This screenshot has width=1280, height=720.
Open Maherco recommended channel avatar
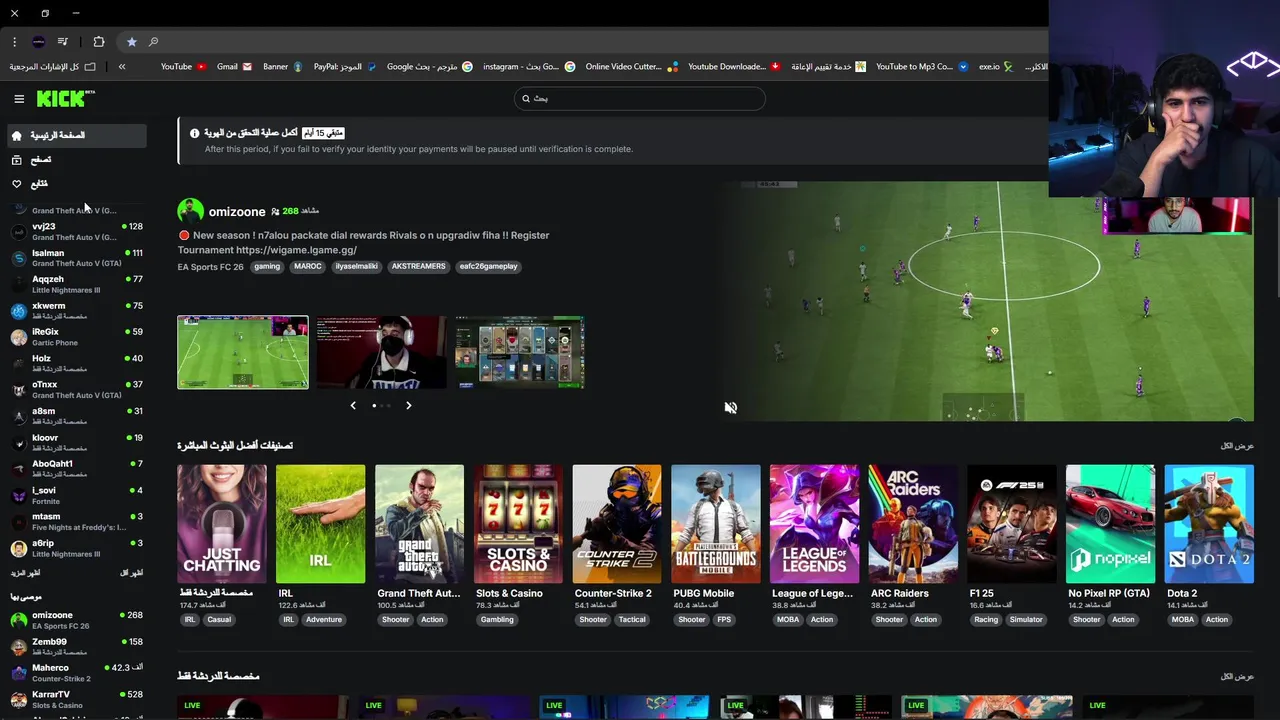[x=18, y=673]
